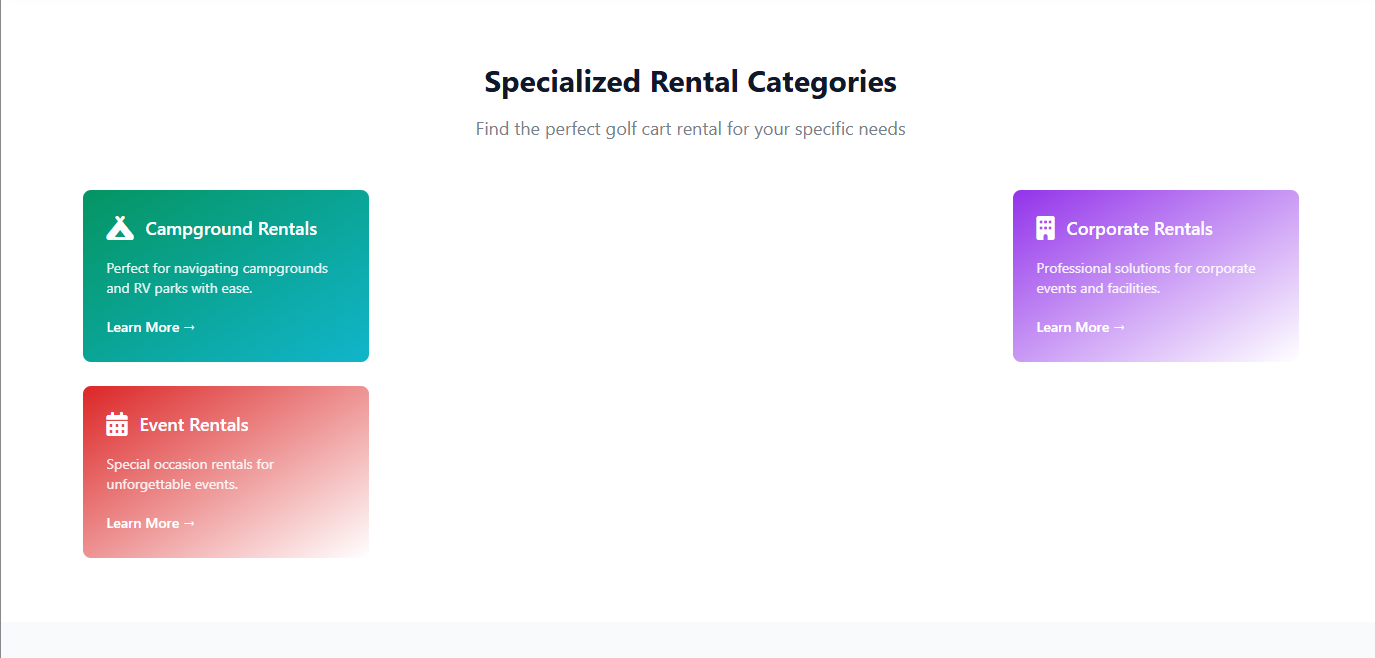Click the building icon for Corporate Rentals
This screenshot has width=1375, height=658.
(x=1045, y=229)
